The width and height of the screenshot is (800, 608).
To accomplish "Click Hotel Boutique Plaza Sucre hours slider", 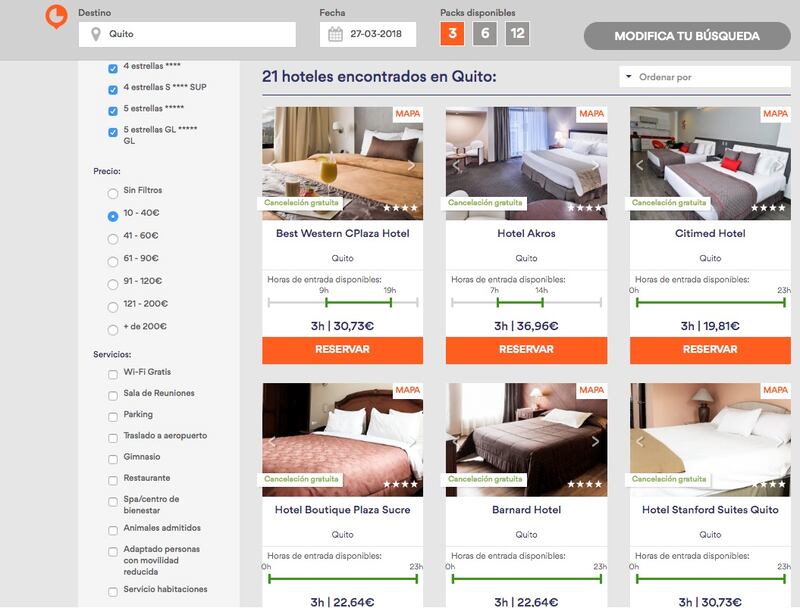I will [x=343, y=579].
